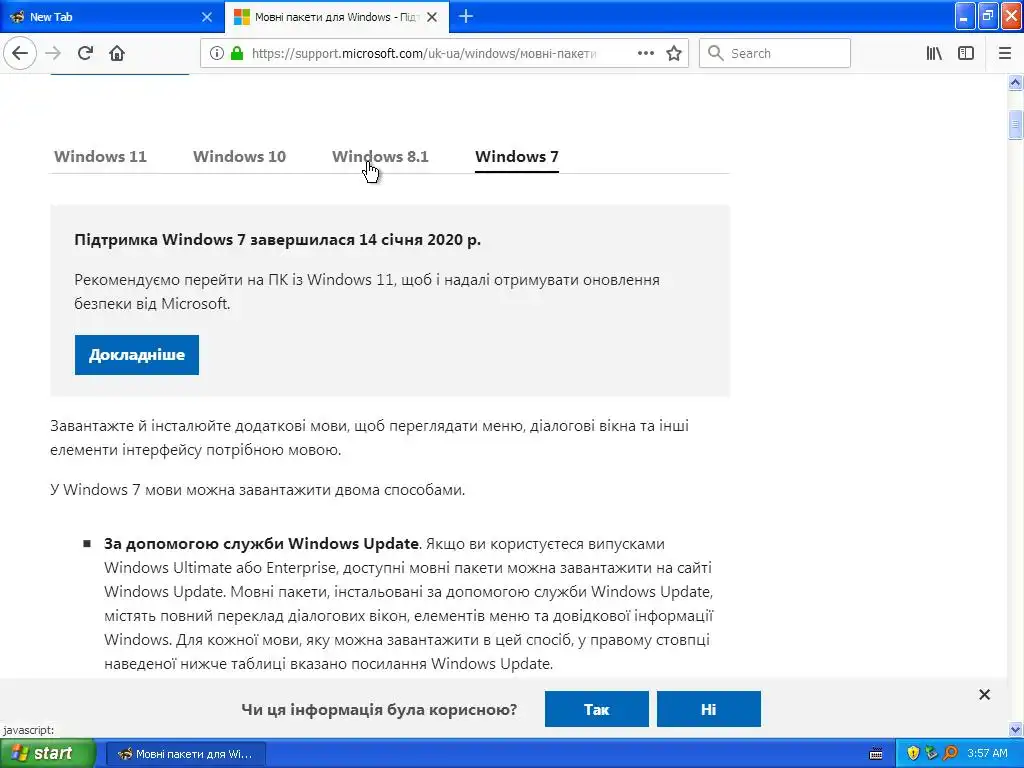The width and height of the screenshot is (1024, 768).
Task: Click the vertical scrollbar thumb
Action: pyautogui.click(x=1015, y=125)
